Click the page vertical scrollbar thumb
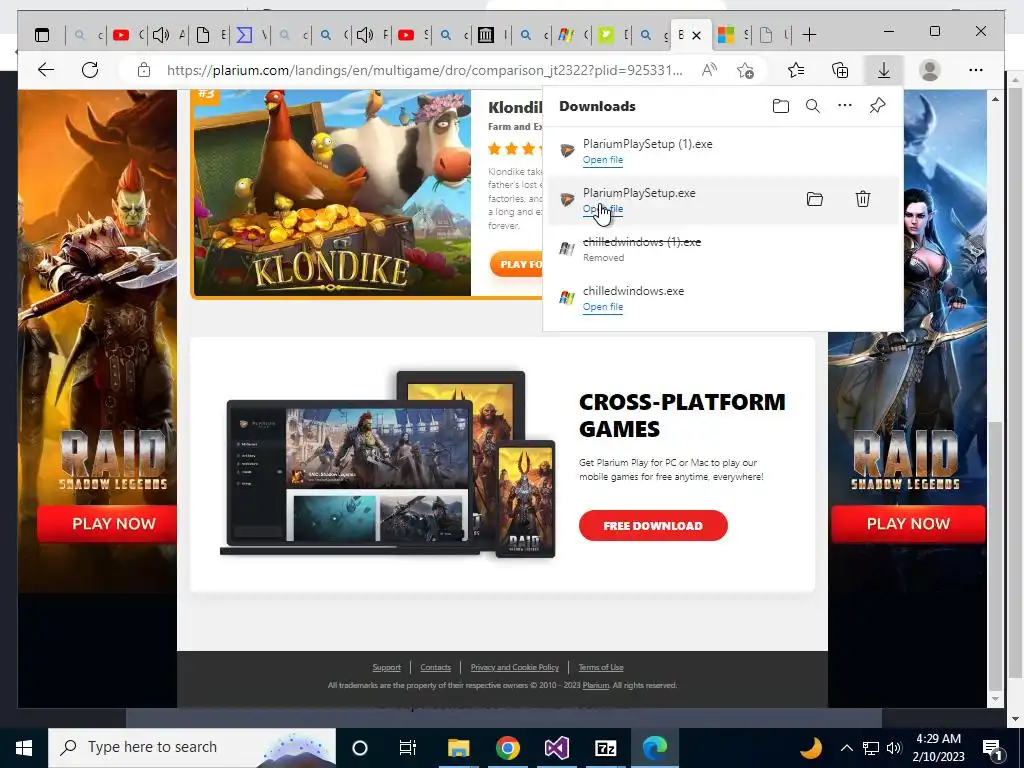The width and height of the screenshot is (1024, 768). pyautogui.click(x=995, y=555)
